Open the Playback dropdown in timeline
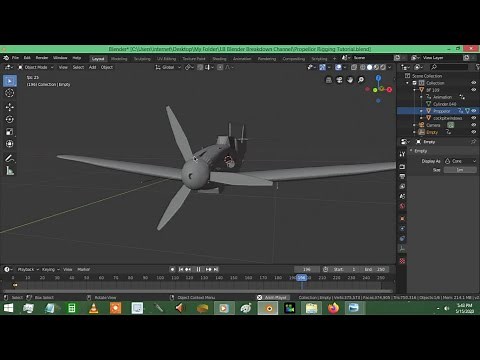The width and height of the screenshot is (480, 360). coord(28,269)
